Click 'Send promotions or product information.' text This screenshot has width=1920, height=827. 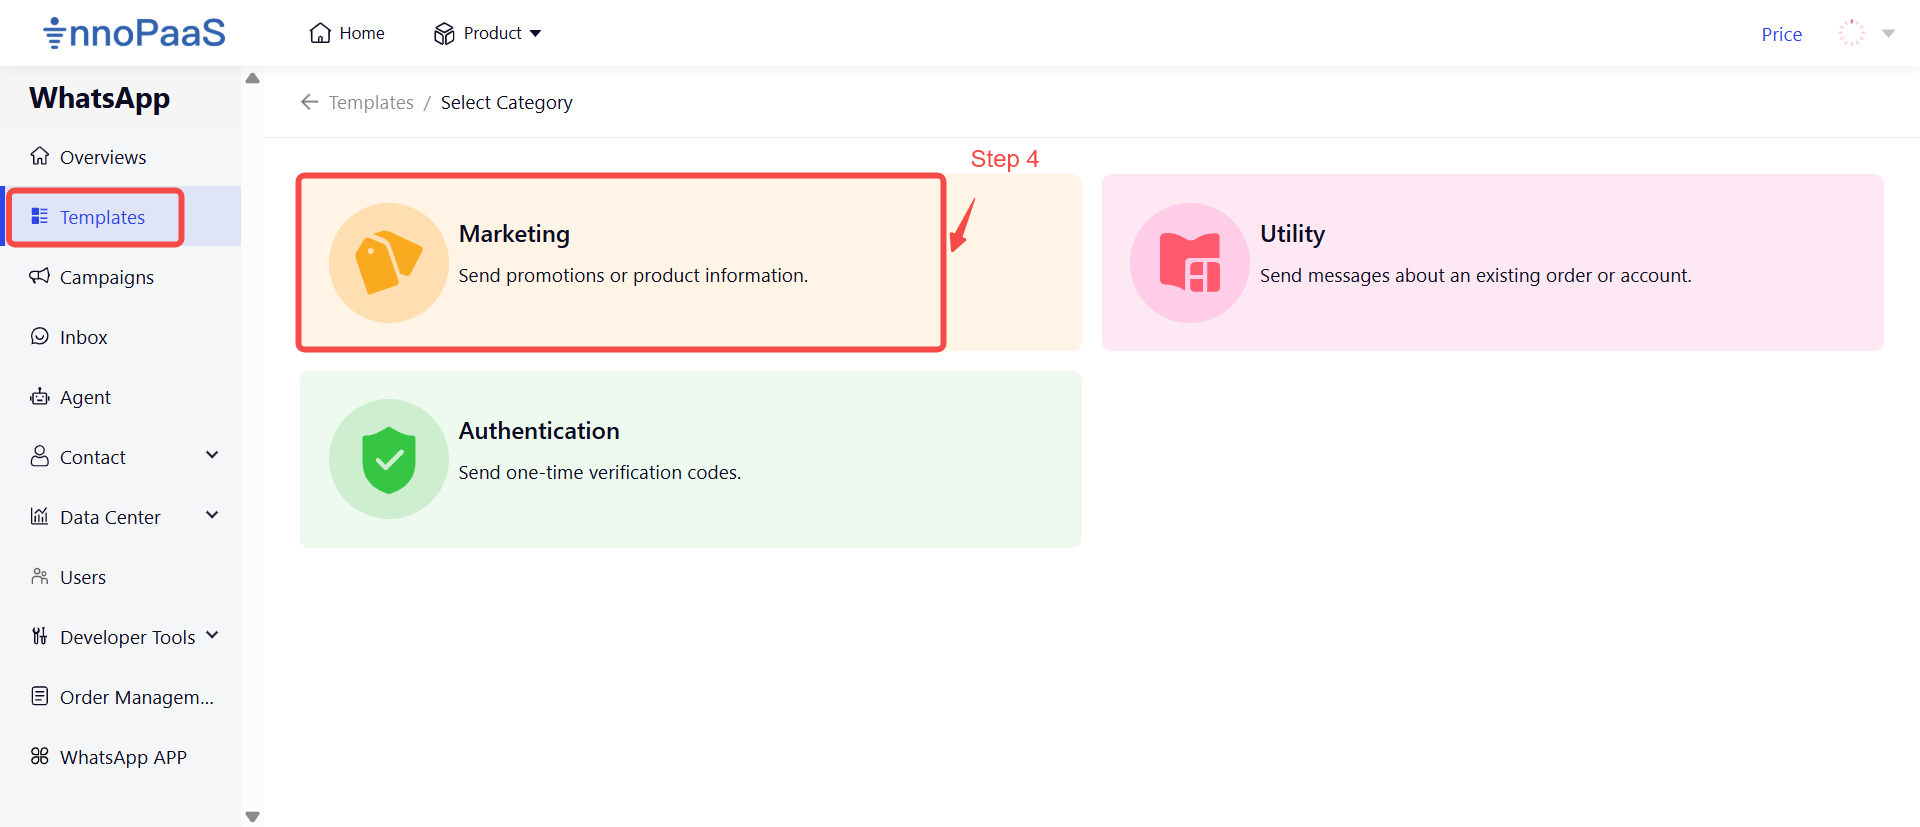coord(633,276)
